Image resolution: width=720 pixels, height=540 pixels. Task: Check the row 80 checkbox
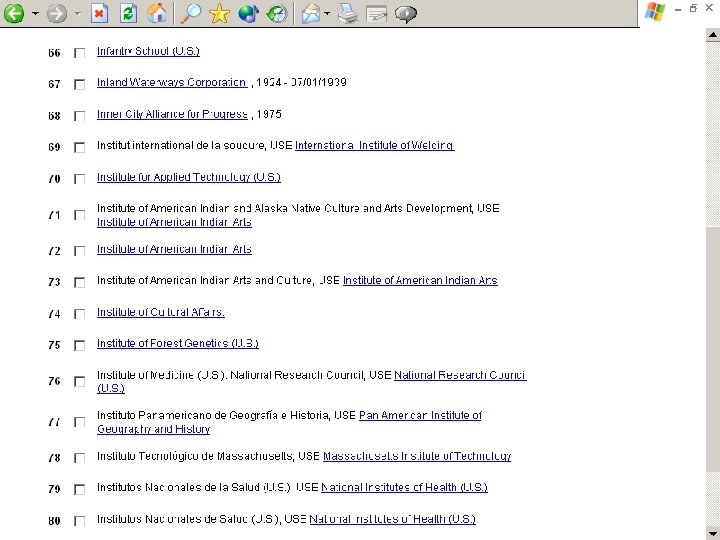click(79, 521)
